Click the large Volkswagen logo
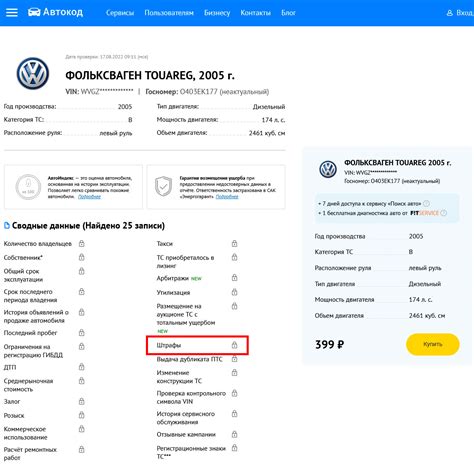Screen dimensions: 474x467 point(33,74)
